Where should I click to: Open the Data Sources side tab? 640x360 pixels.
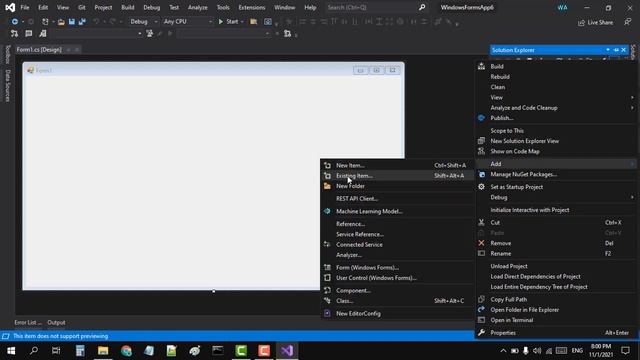tap(7, 85)
